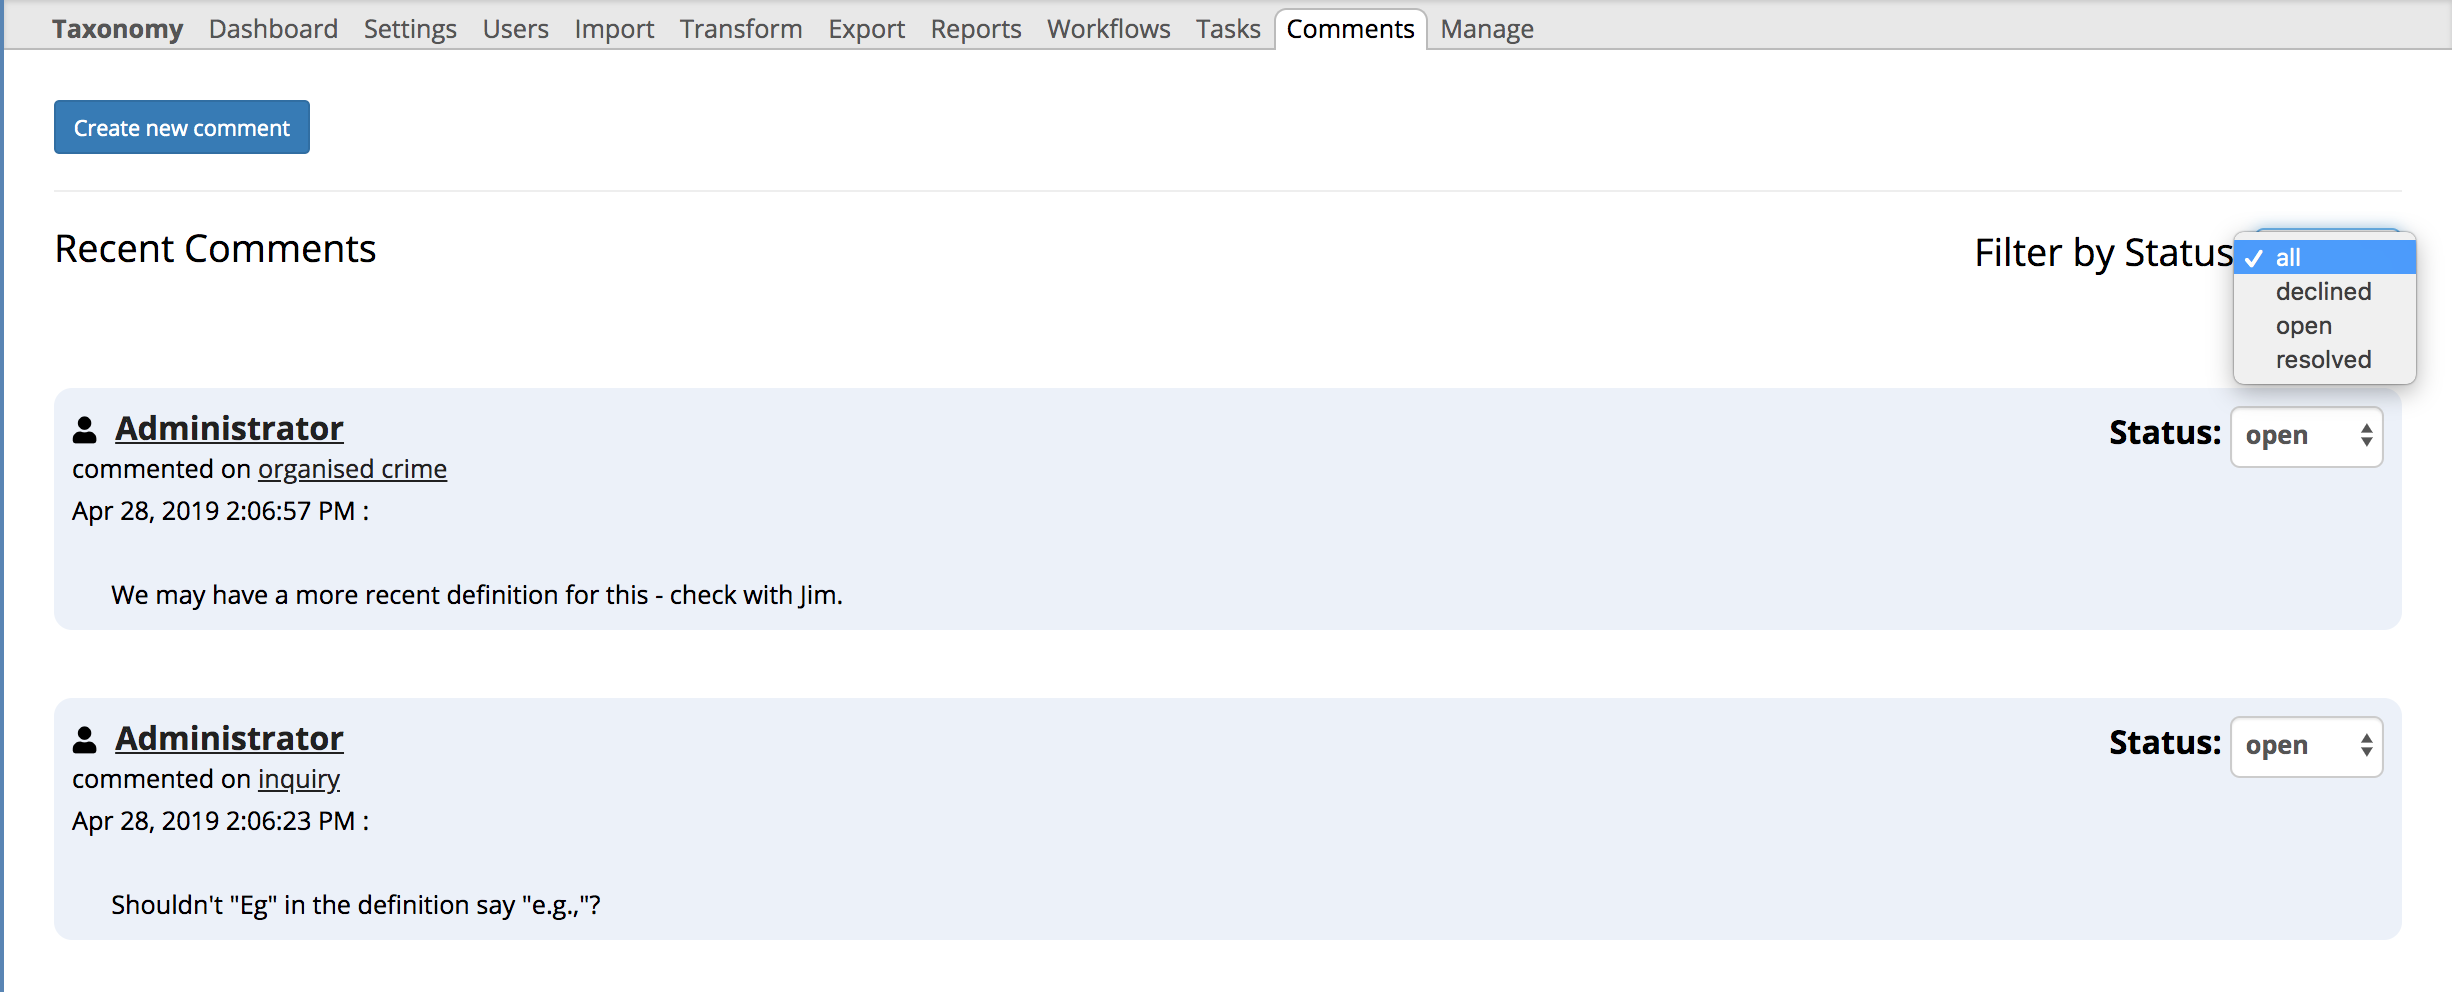Open the Manage tab
2452x992 pixels.
tap(1486, 29)
